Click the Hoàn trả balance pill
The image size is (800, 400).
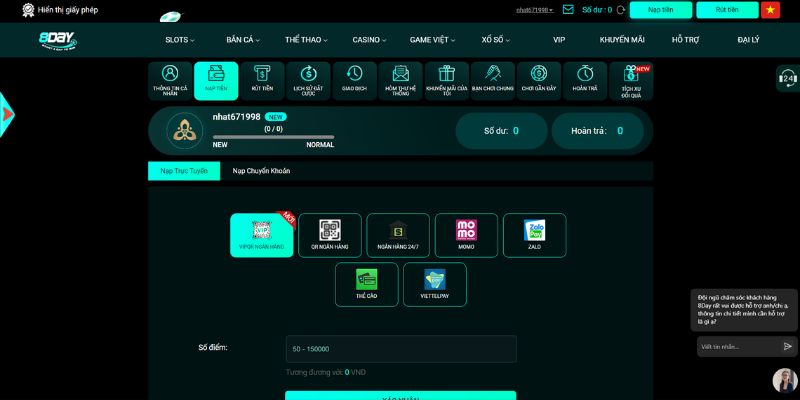click(597, 131)
